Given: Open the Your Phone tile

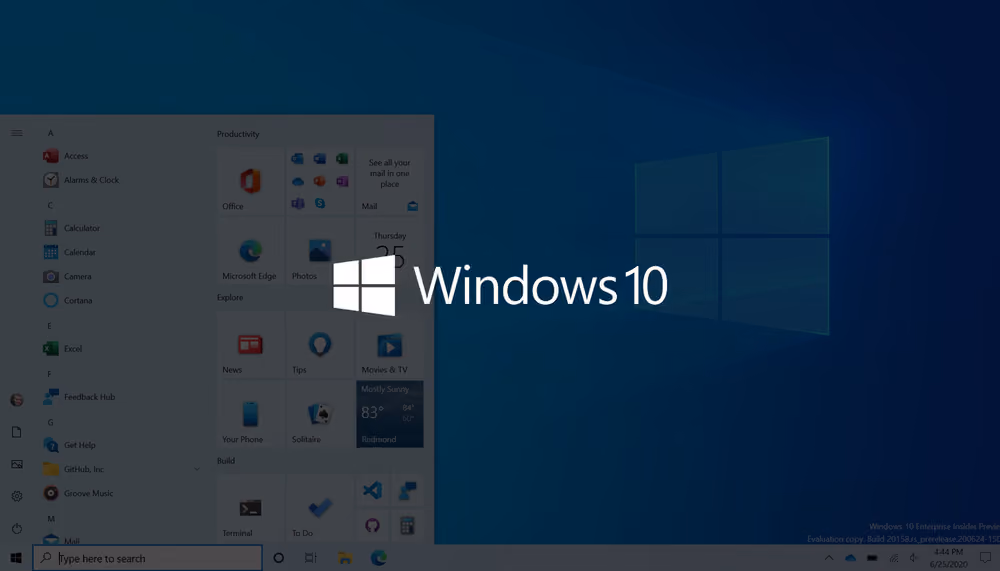Looking at the screenshot, I should [x=250, y=414].
